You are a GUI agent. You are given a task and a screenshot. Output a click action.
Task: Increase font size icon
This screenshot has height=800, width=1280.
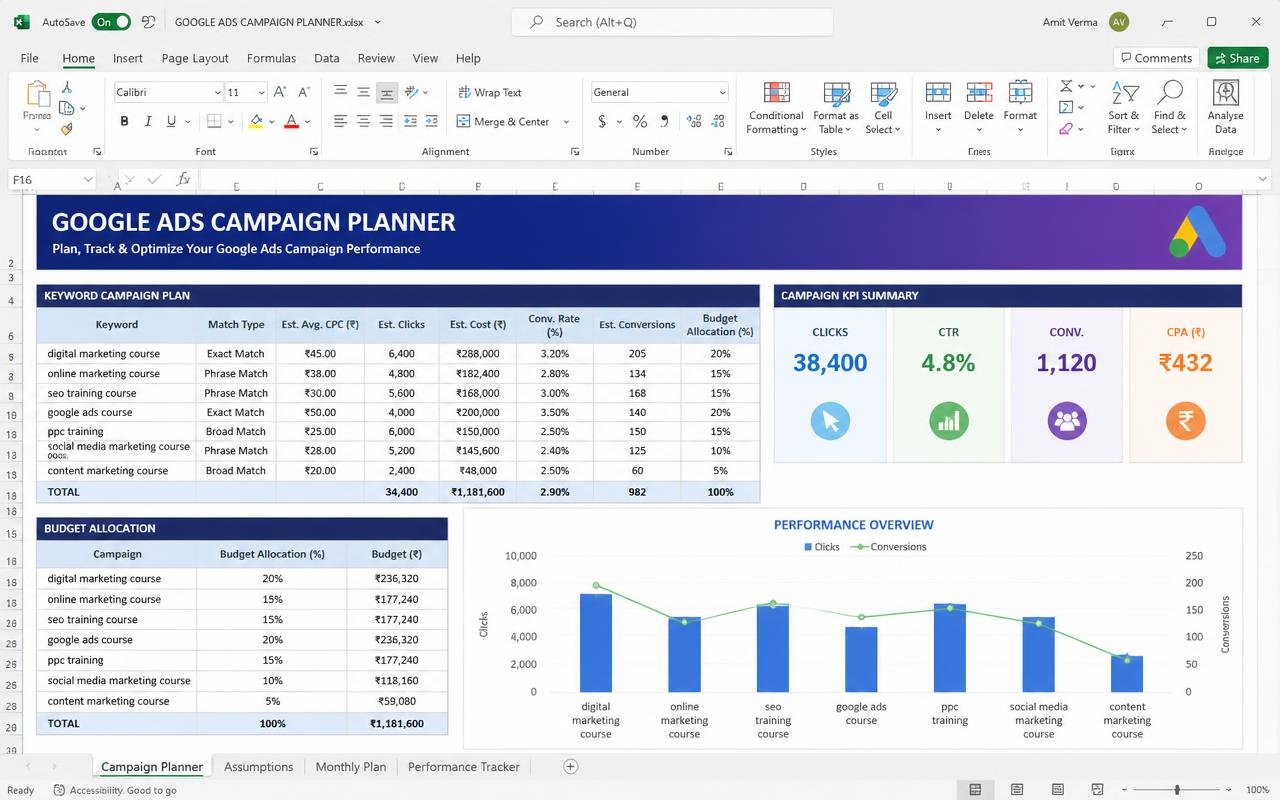pos(281,92)
